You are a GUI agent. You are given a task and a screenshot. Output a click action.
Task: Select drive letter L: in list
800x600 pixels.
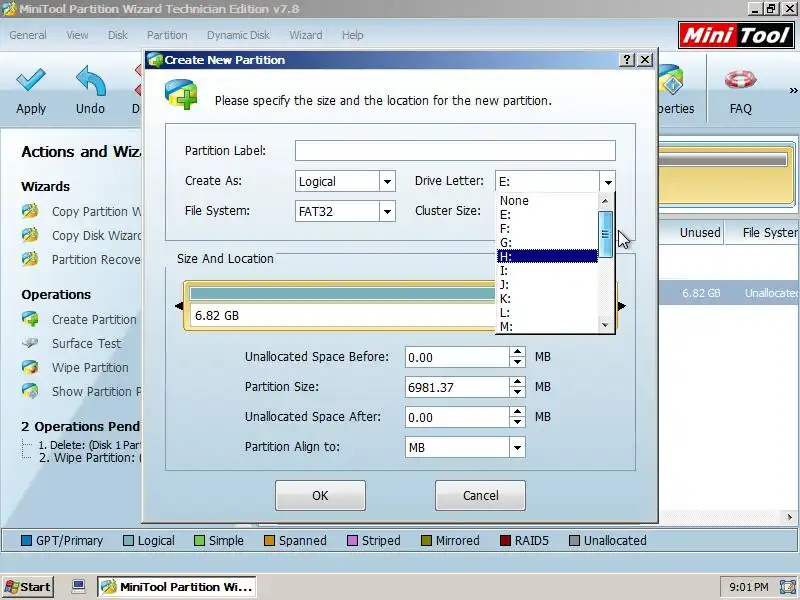tap(547, 312)
